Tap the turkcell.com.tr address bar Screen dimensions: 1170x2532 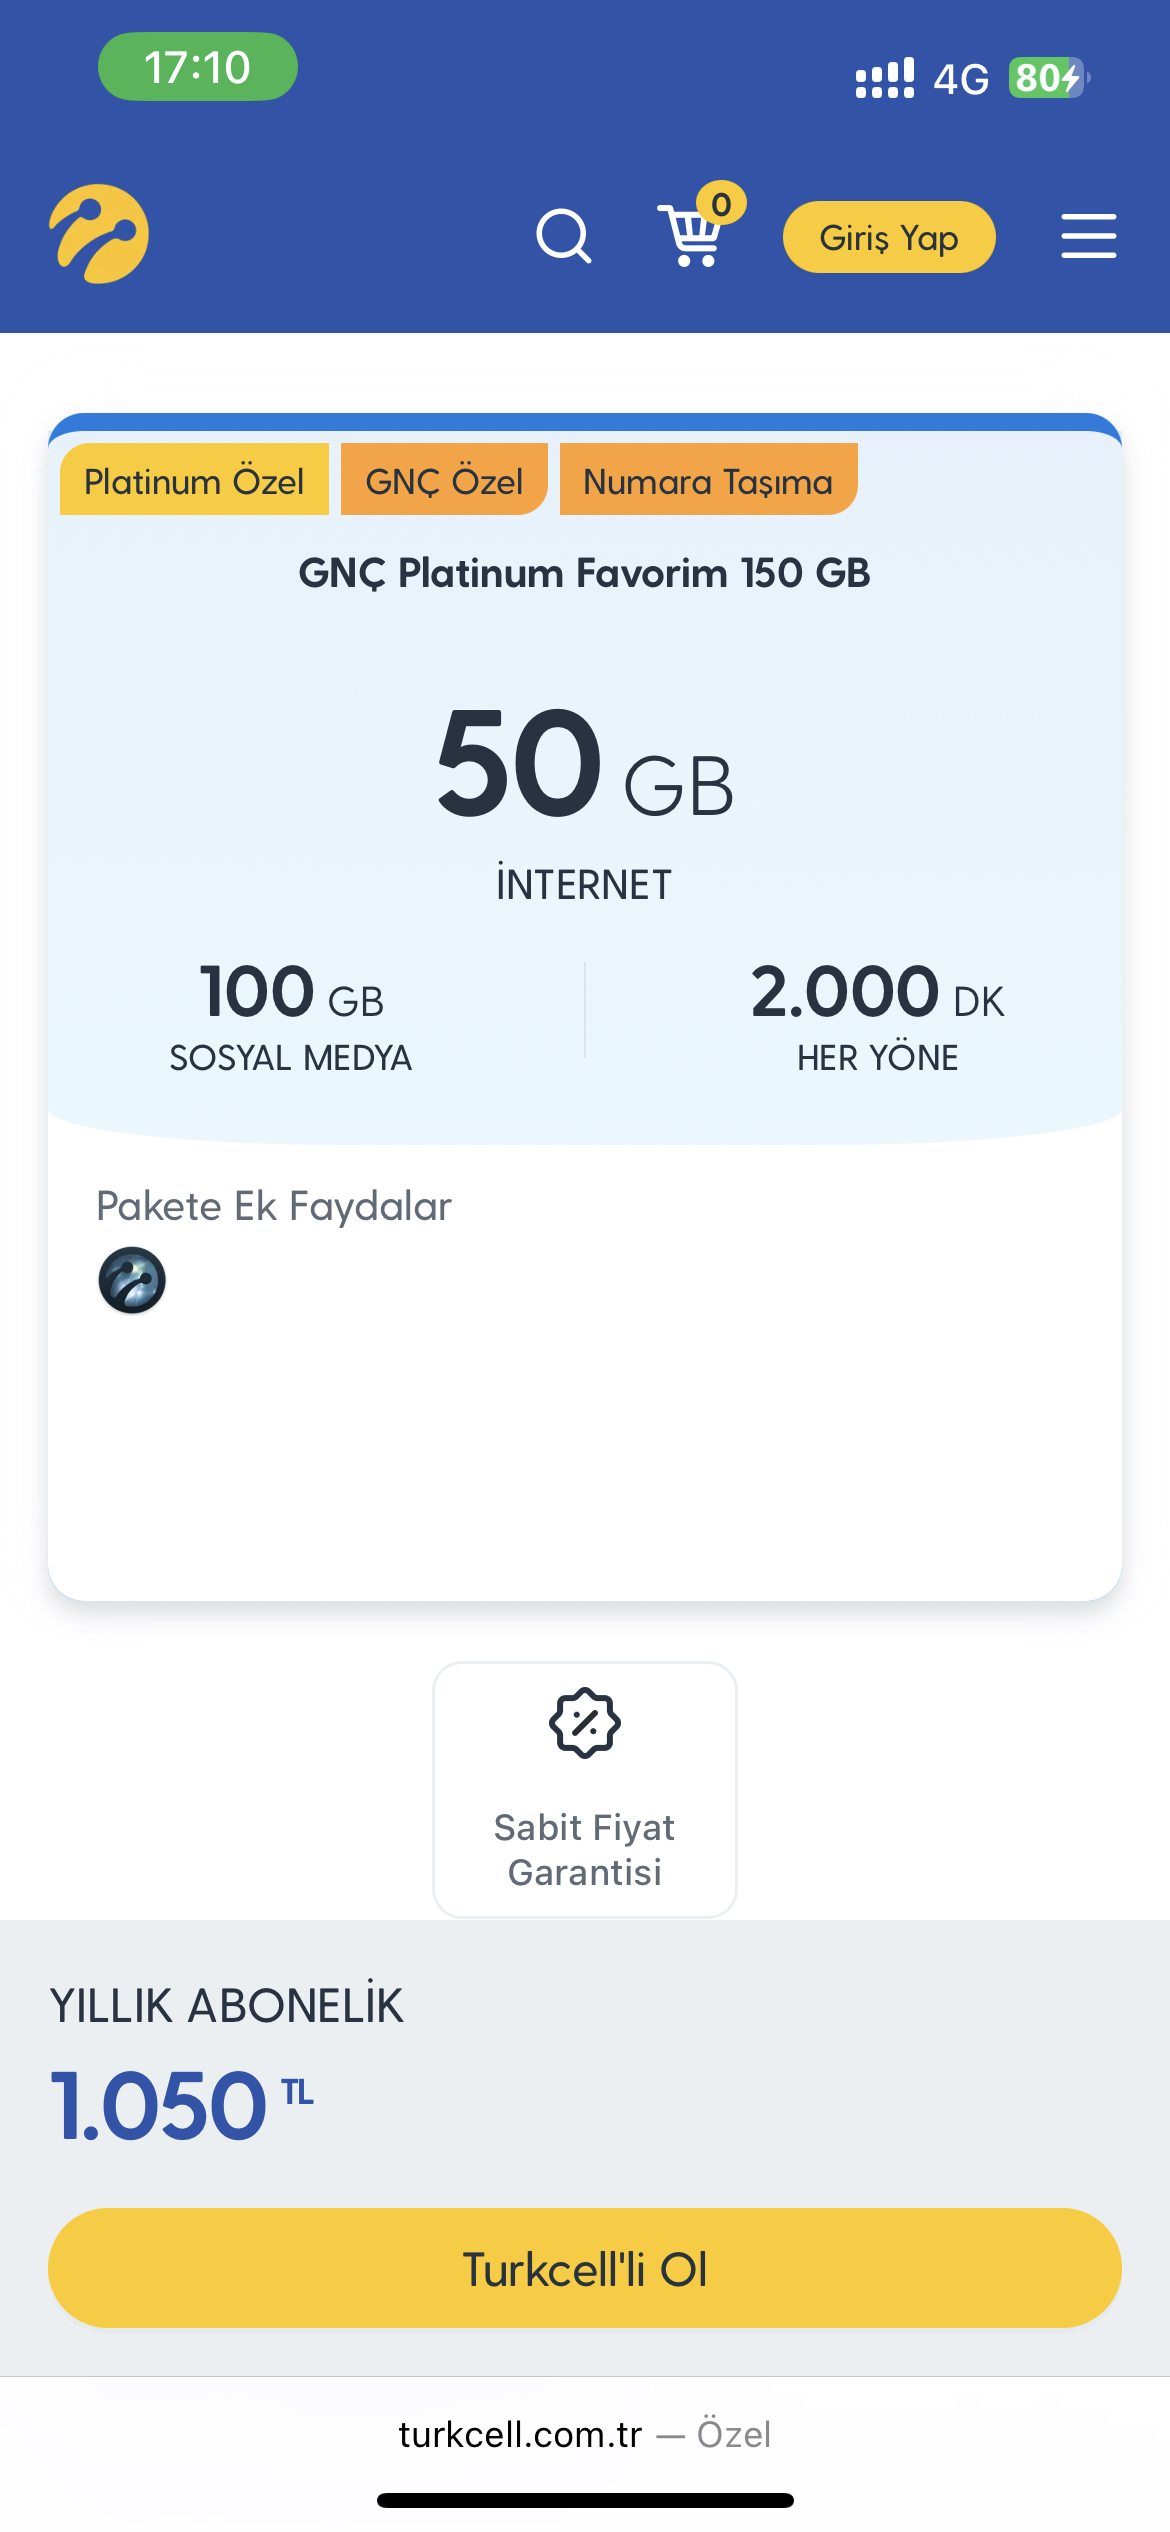[585, 2434]
